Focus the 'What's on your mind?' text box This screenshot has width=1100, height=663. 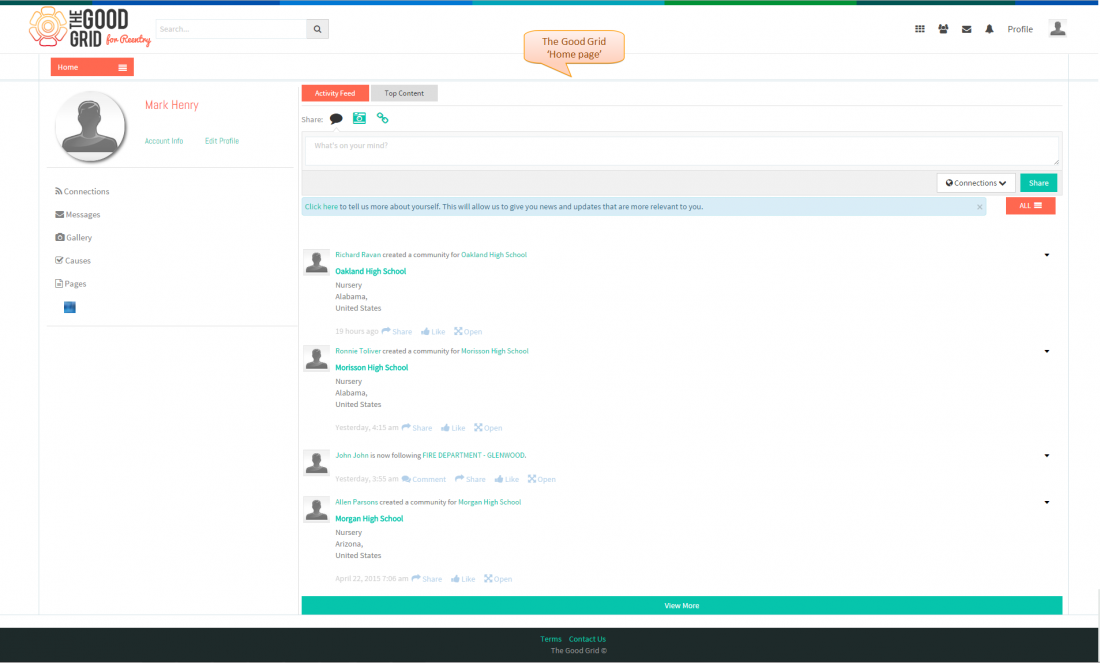[x=682, y=151]
